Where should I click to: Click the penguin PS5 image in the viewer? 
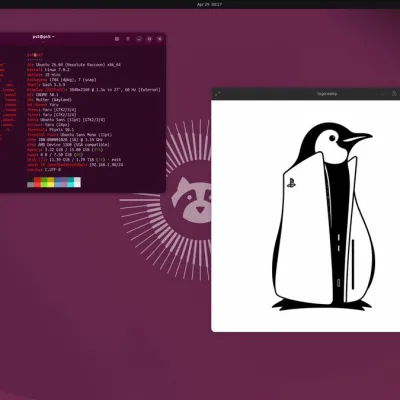pyautogui.click(x=322, y=217)
